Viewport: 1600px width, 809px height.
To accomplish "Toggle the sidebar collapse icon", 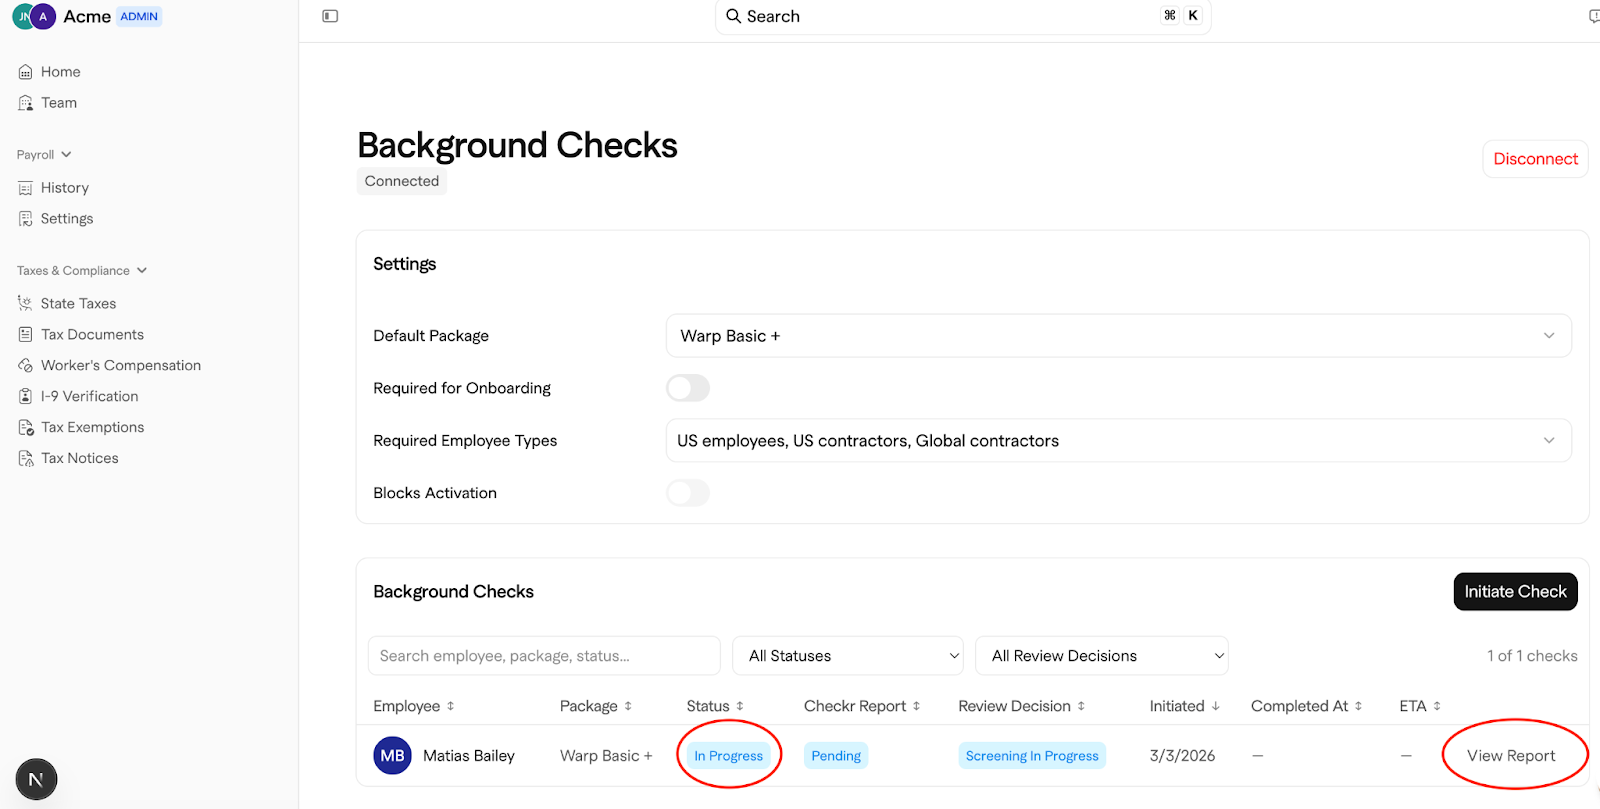I will 330,16.
